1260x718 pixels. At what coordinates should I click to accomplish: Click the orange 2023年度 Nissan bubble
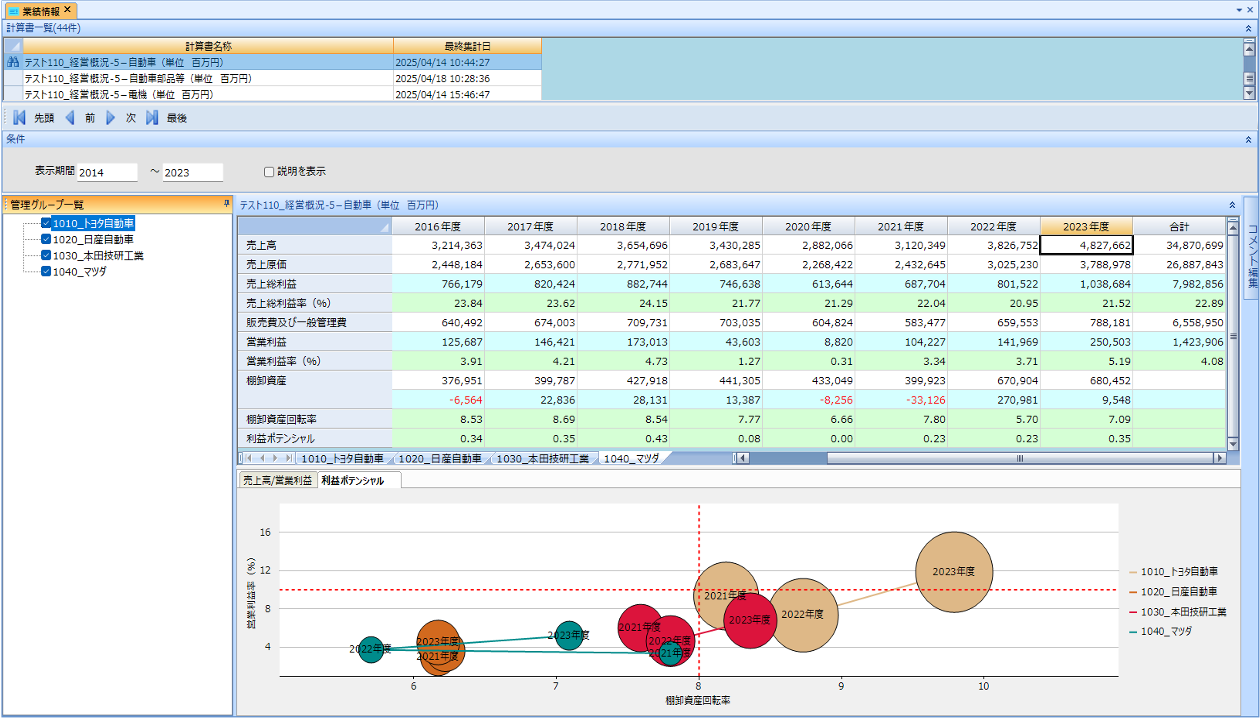point(438,640)
